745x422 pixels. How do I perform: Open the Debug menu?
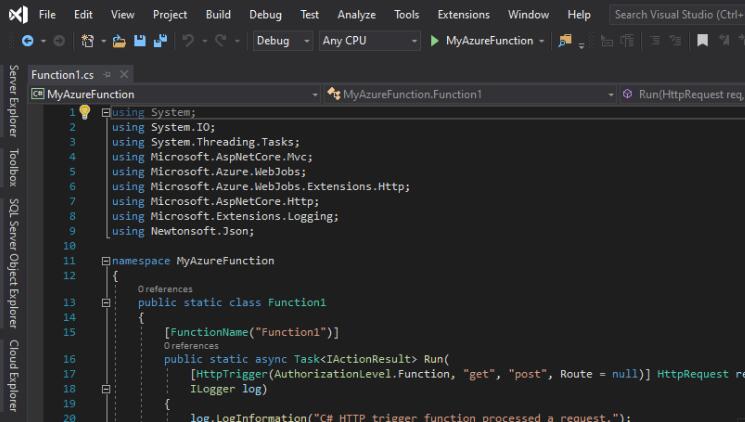[266, 15]
